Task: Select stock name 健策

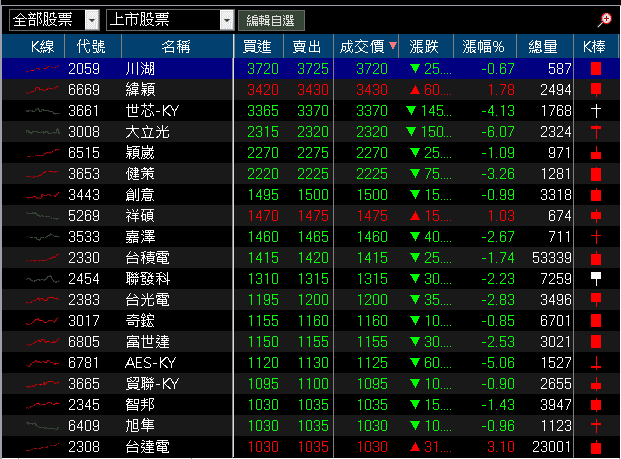Action: tap(140, 174)
